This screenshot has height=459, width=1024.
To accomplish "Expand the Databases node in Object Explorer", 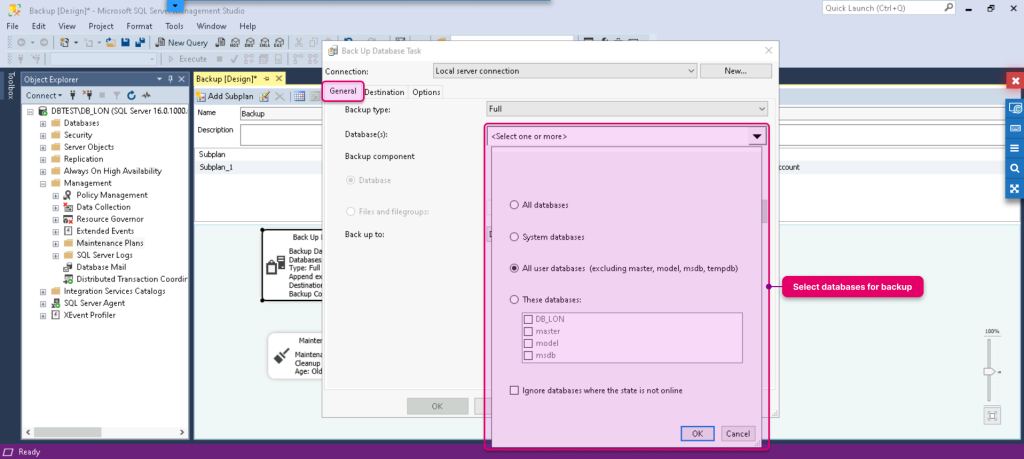I will click(x=42, y=123).
